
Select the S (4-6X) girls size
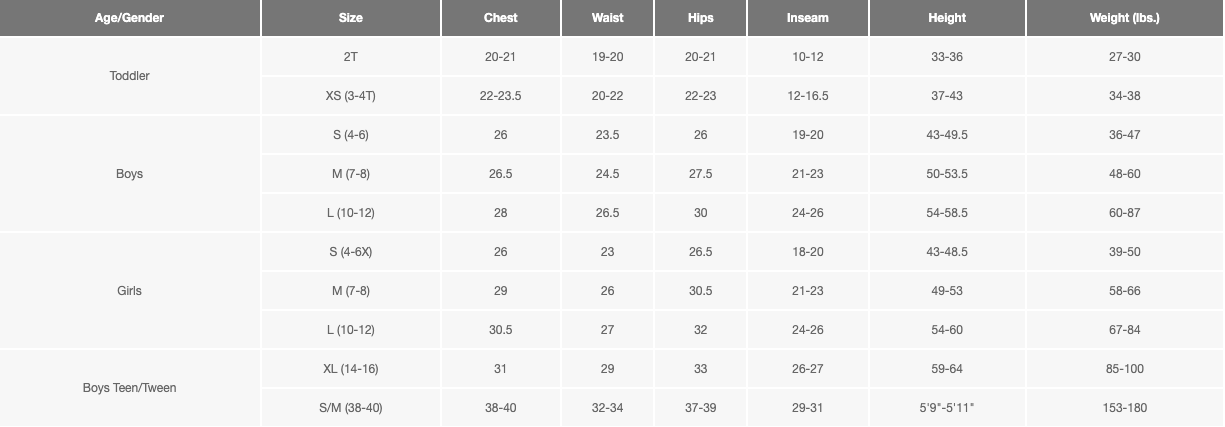pyautogui.click(x=351, y=252)
